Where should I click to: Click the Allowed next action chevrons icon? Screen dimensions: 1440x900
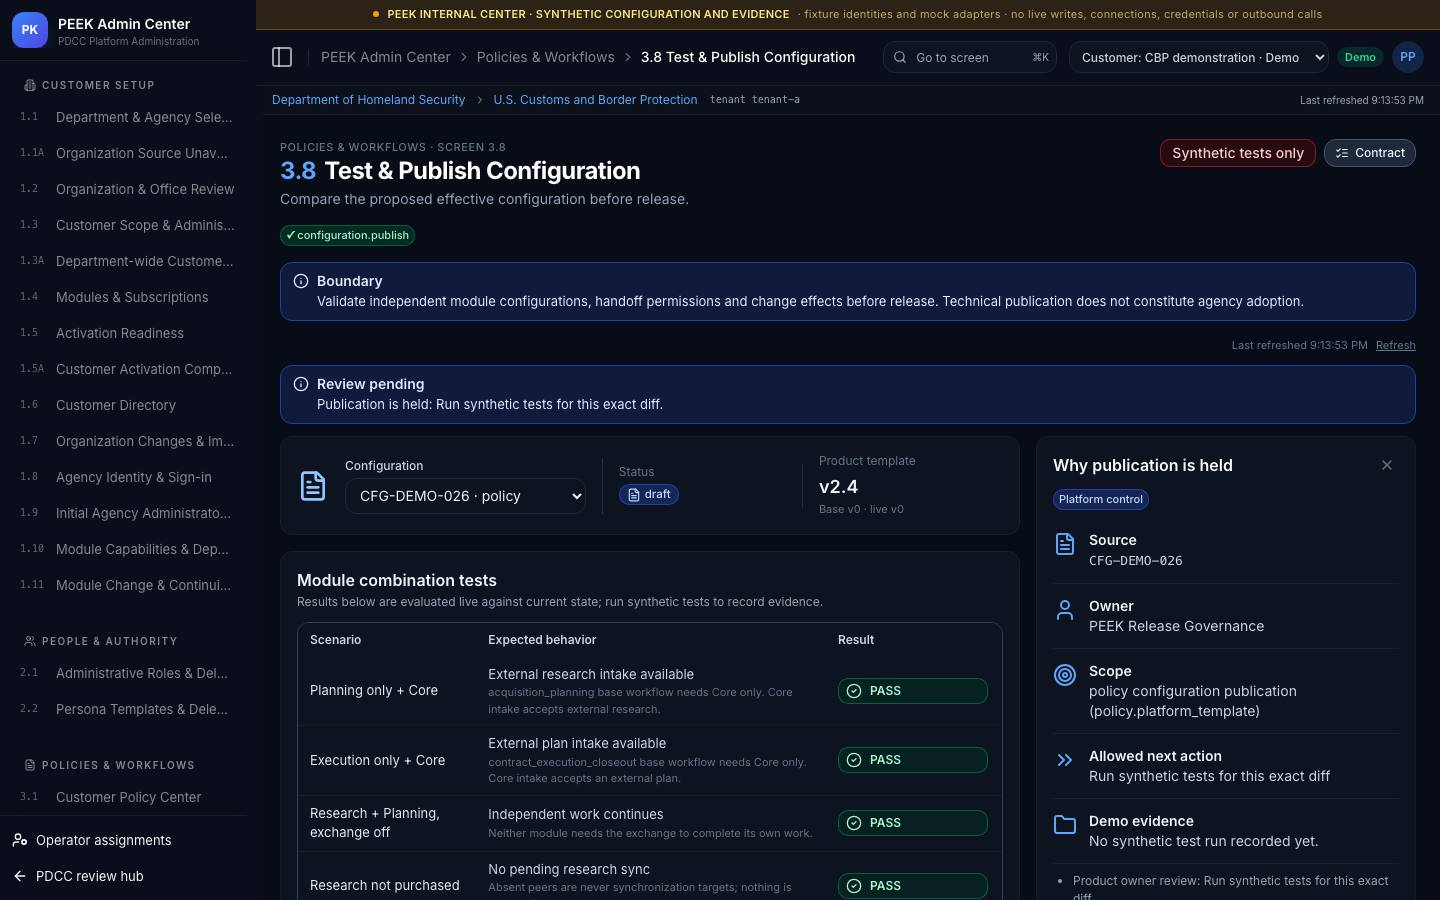pos(1065,760)
